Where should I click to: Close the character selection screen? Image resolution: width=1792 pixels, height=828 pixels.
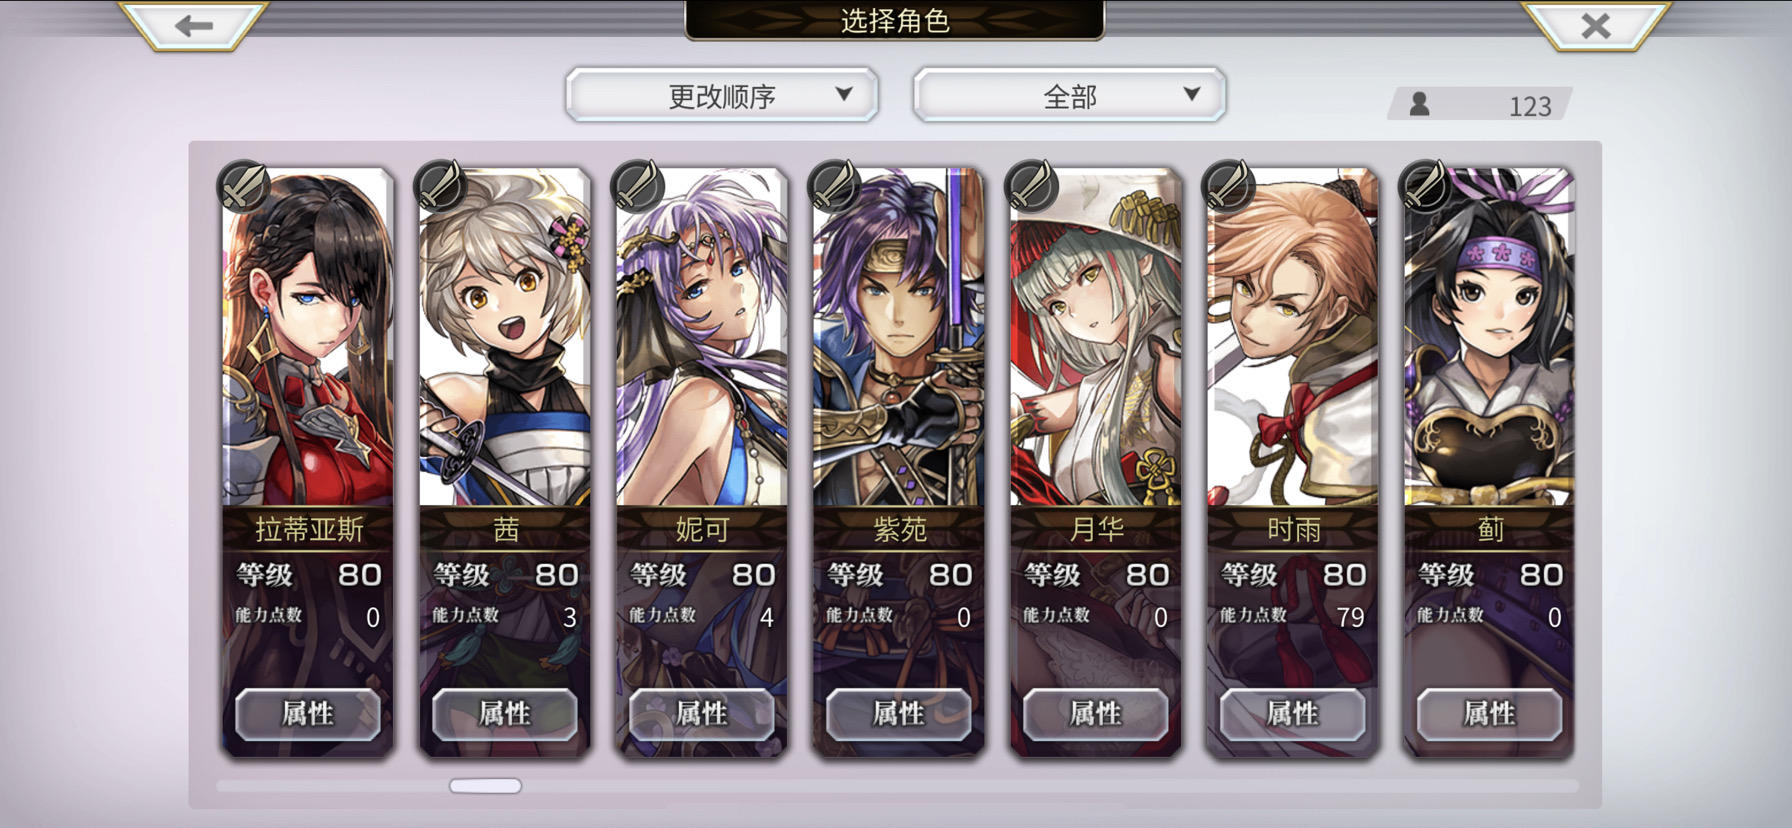[x=1596, y=25]
